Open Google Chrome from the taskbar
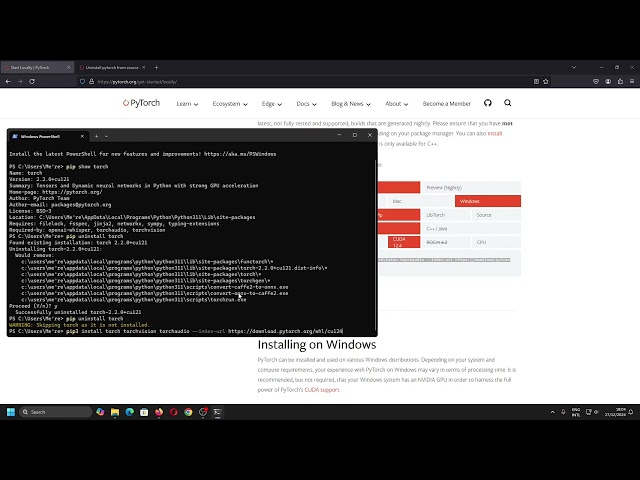Image resolution: width=640 pixels, height=480 pixels. pyautogui.click(x=188, y=412)
